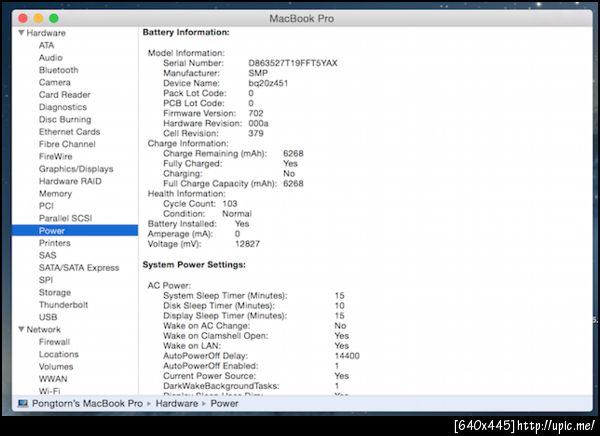The image size is (600, 436).
Task: Click the MacBook Pro window title
Action: point(302,18)
